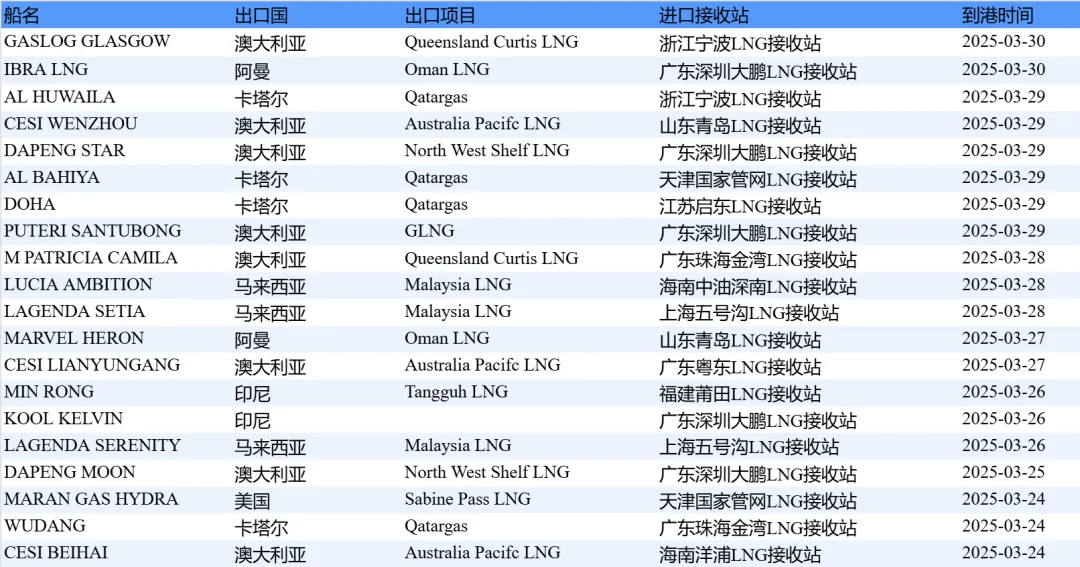Click 上海五号沟LNG接收站 in LAGENDA SETIA row

click(x=749, y=313)
